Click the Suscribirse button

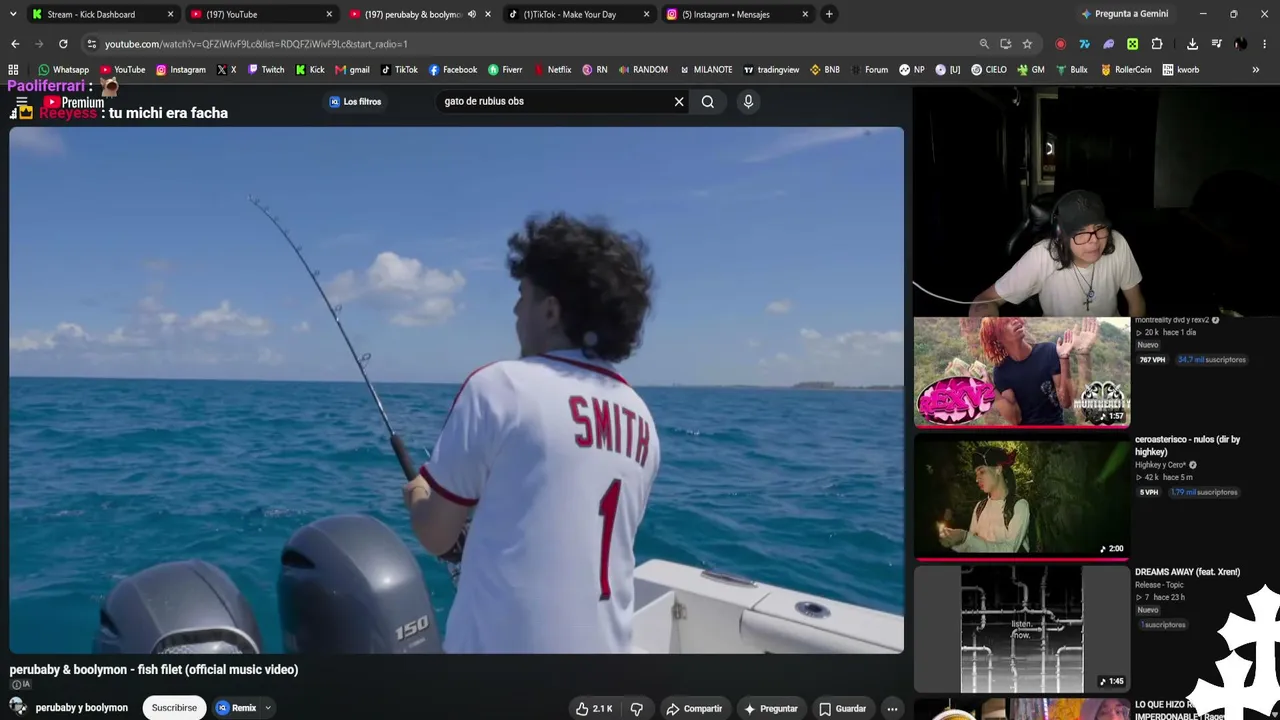point(174,708)
